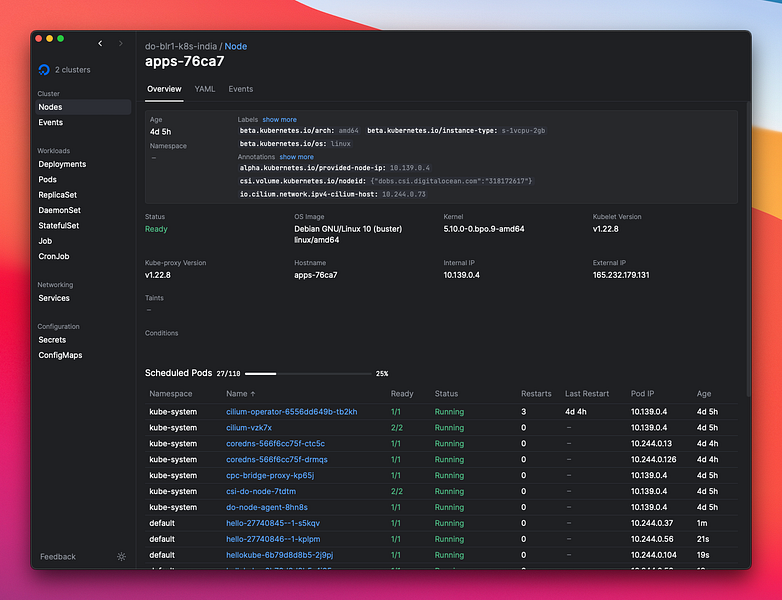The height and width of the screenshot is (600, 782).
Task: Open CronJob in the sidebar
Action: pos(54,256)
